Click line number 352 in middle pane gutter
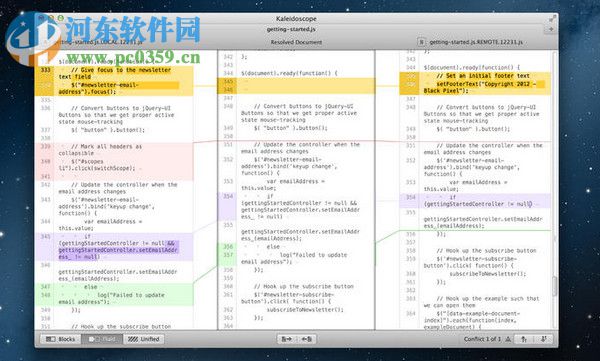This screenshot has width=600, height=361. point(228,159)
